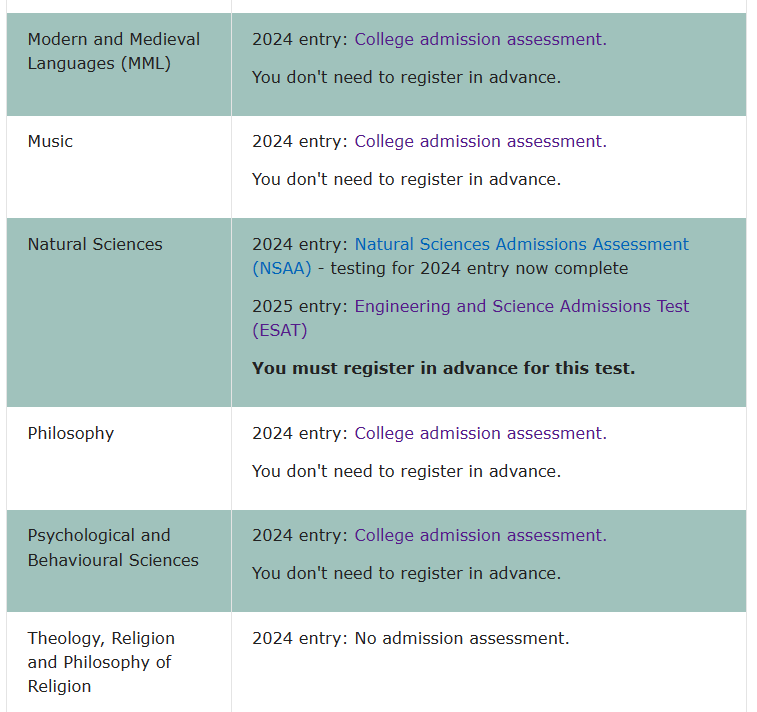Open the MML row's College admission assessment link
Image resolution: width=757 pixels, height=712 pixels.
[480, 40]
